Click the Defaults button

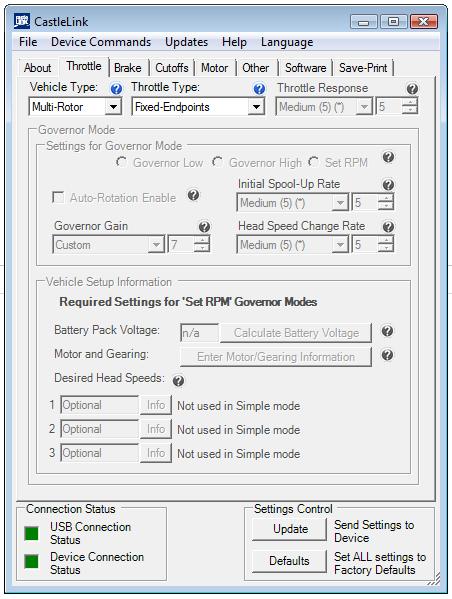point(290,561)
